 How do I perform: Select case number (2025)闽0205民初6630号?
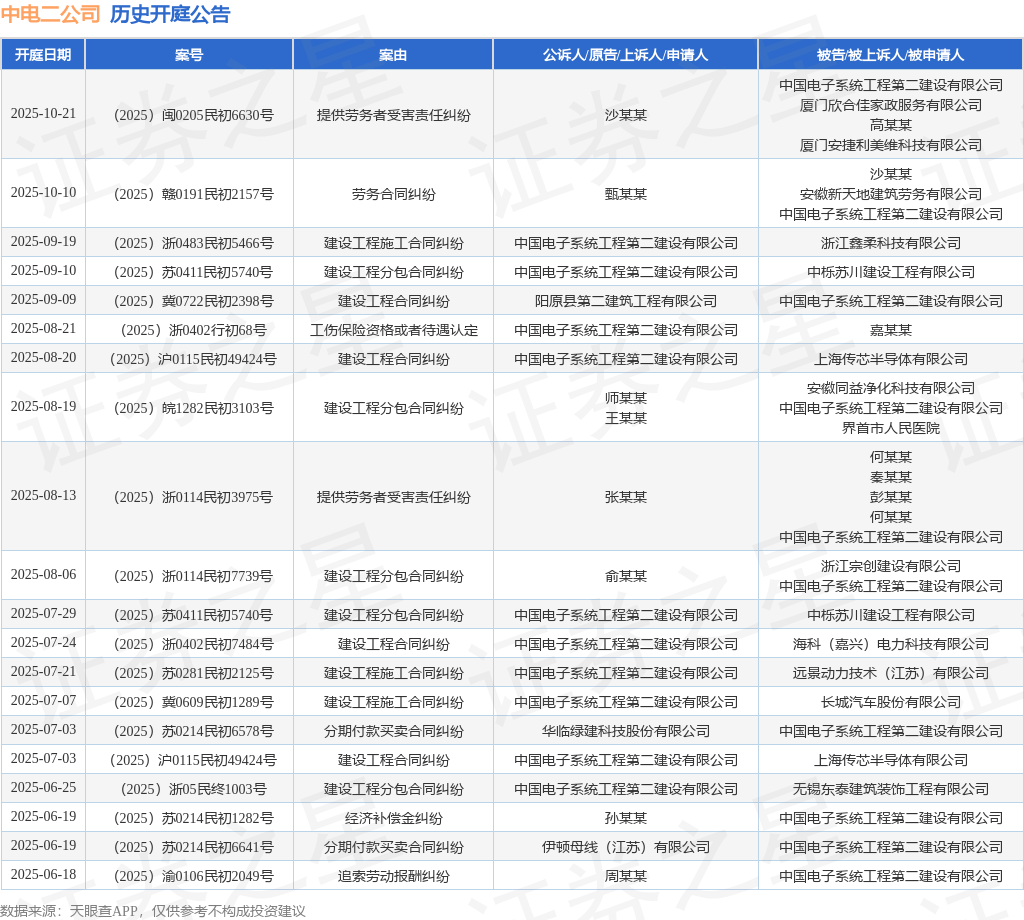pyautogui.click(x=193, y=115)
